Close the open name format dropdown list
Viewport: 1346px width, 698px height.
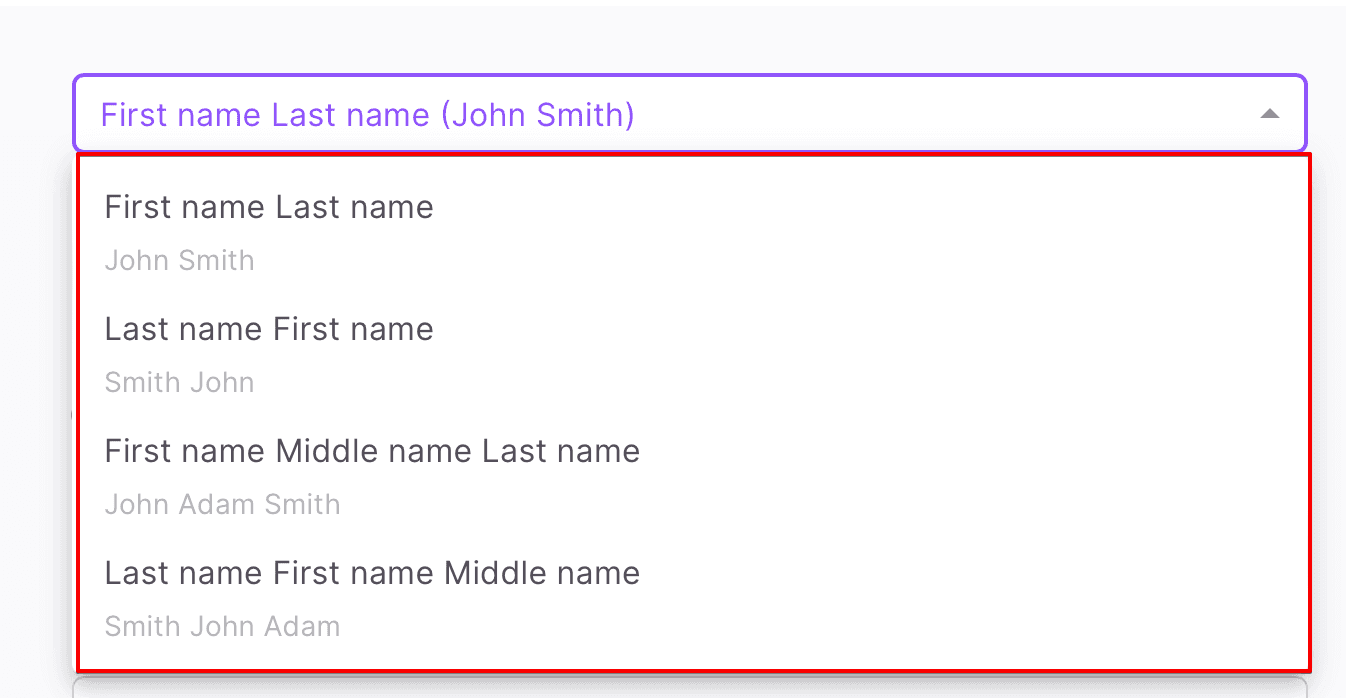point(1269,114)
